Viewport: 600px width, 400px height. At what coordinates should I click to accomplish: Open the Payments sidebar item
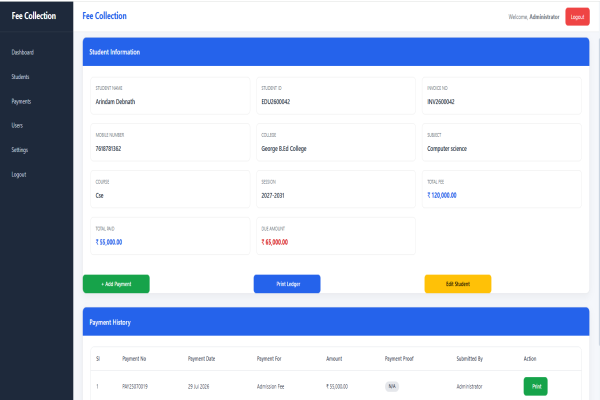[21, 101]
